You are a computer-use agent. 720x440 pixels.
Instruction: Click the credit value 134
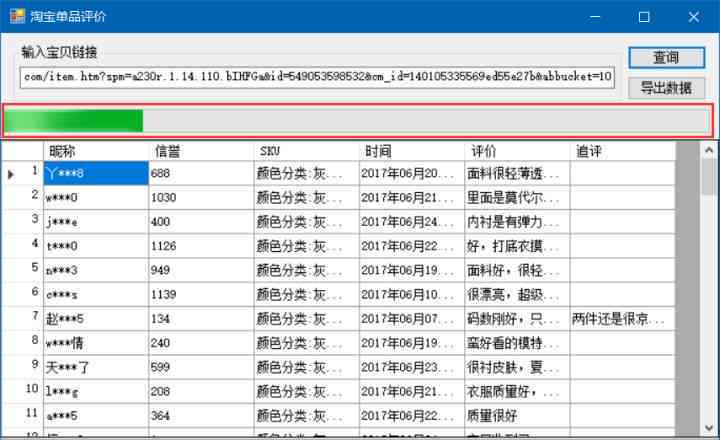[201, 319]
